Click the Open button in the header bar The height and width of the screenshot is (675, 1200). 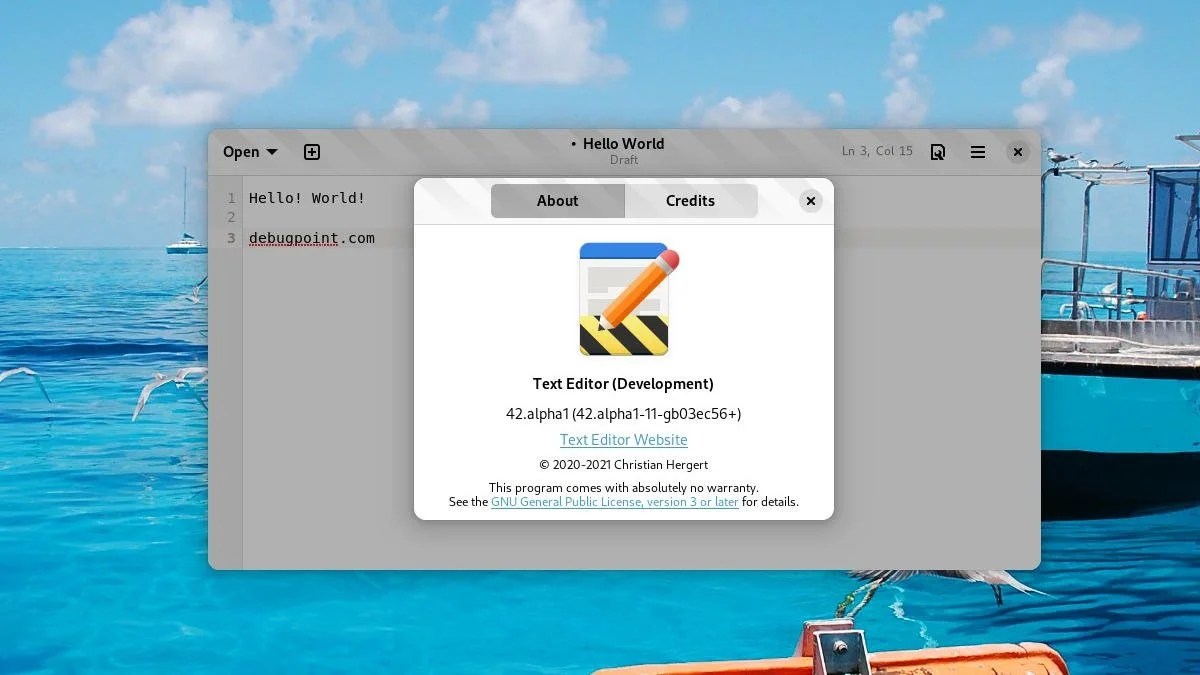240,151
